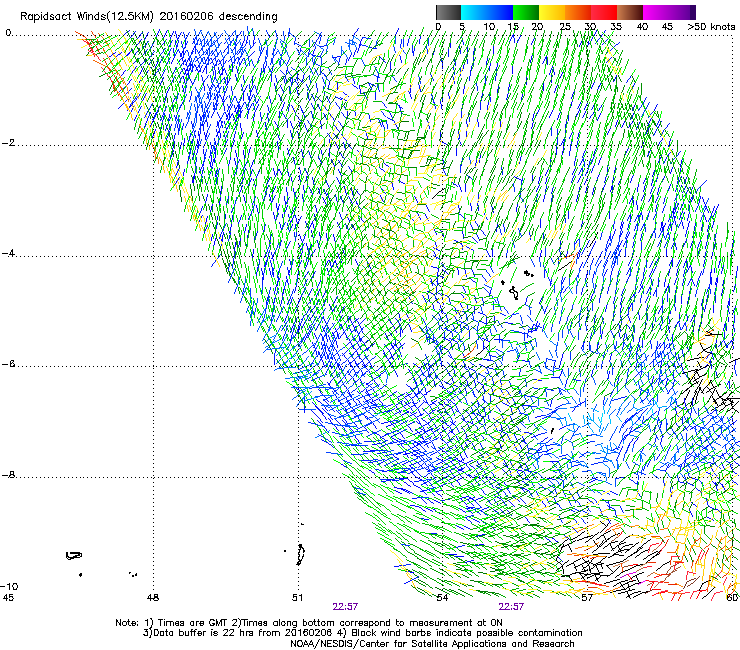Click the orange 25-30 knots legend swatch
Viewport: 740px width, 650px height.
[578, 13]
